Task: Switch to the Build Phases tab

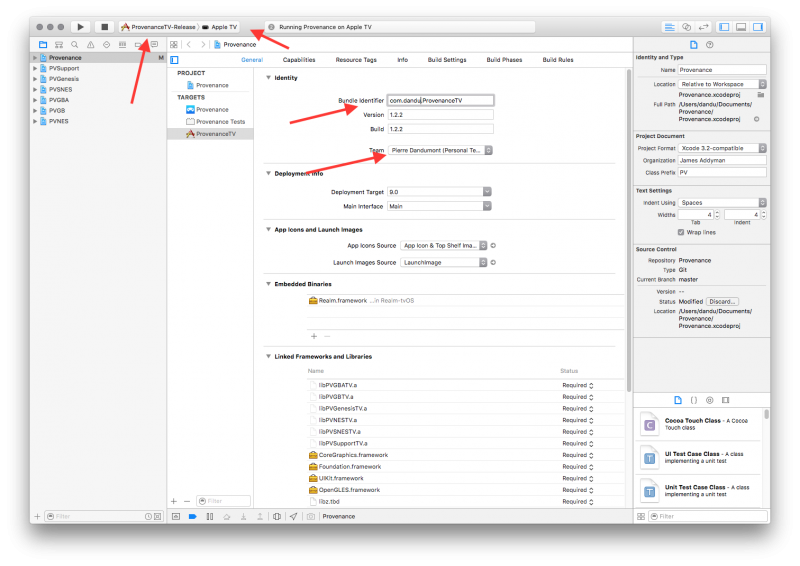Action: click(x=504, y=60)
